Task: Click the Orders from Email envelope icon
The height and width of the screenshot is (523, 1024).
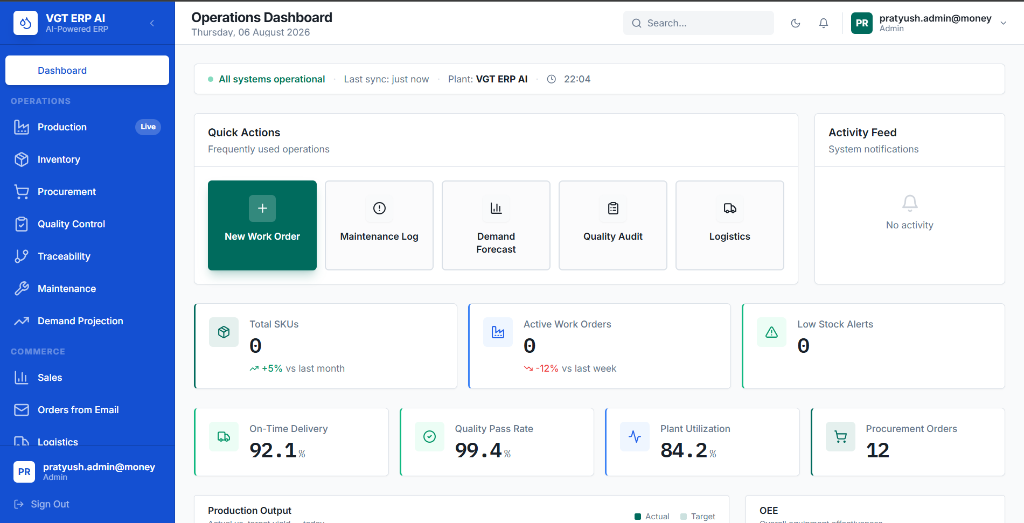Action: click(x=22, y=410)
